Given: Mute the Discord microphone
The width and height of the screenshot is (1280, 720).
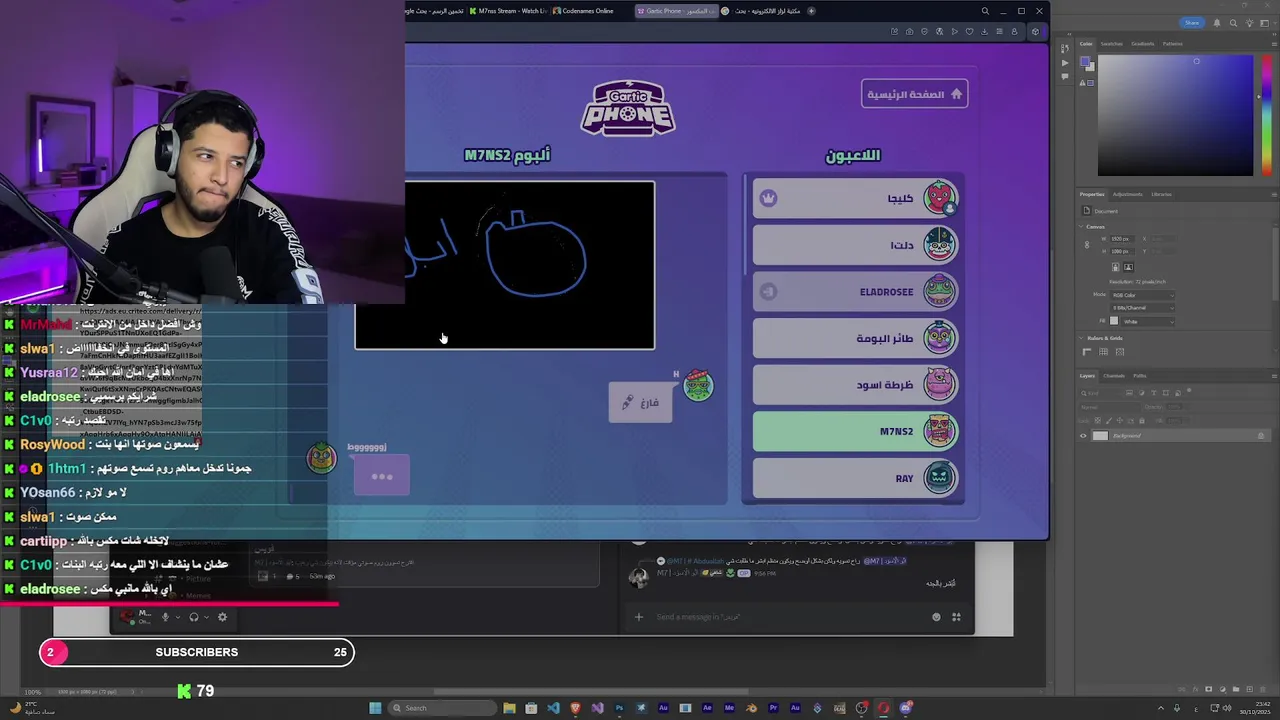Looking at the screenshot, I should coord(165,617).
